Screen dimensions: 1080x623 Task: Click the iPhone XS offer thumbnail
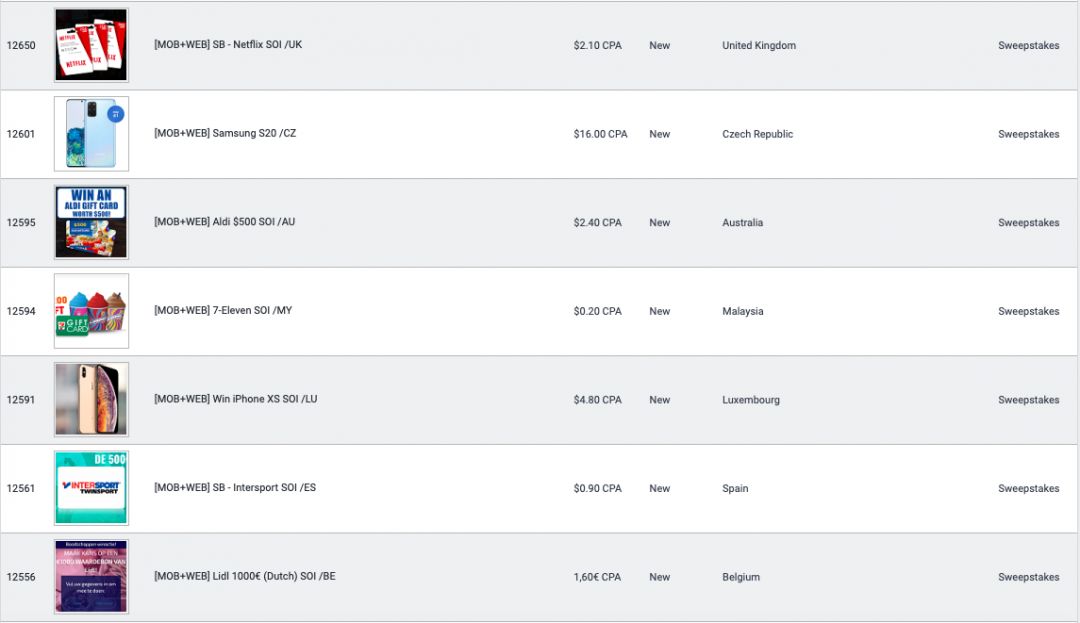[91, 399]
